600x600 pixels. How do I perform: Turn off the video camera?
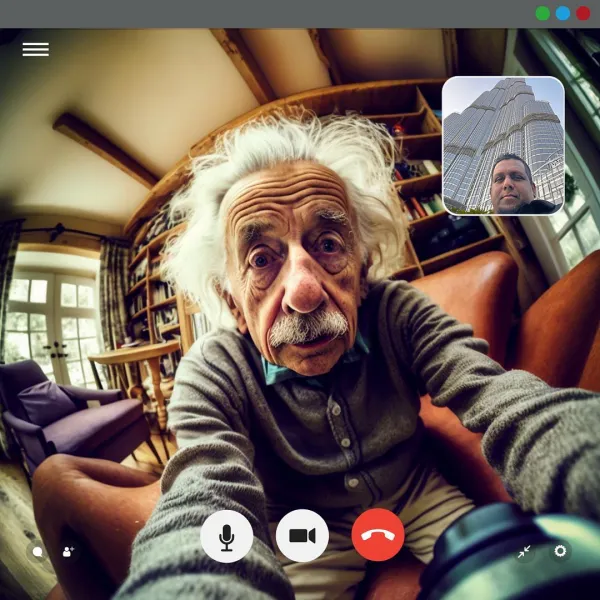(x=302, y=536)
